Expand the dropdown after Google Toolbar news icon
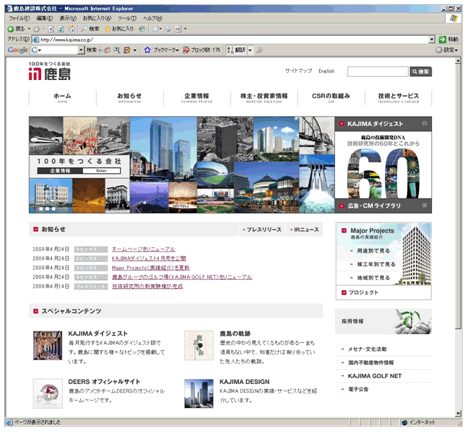The height and width of the screenshot is (432, 468). pyautogui.click(x=135, y=50)
